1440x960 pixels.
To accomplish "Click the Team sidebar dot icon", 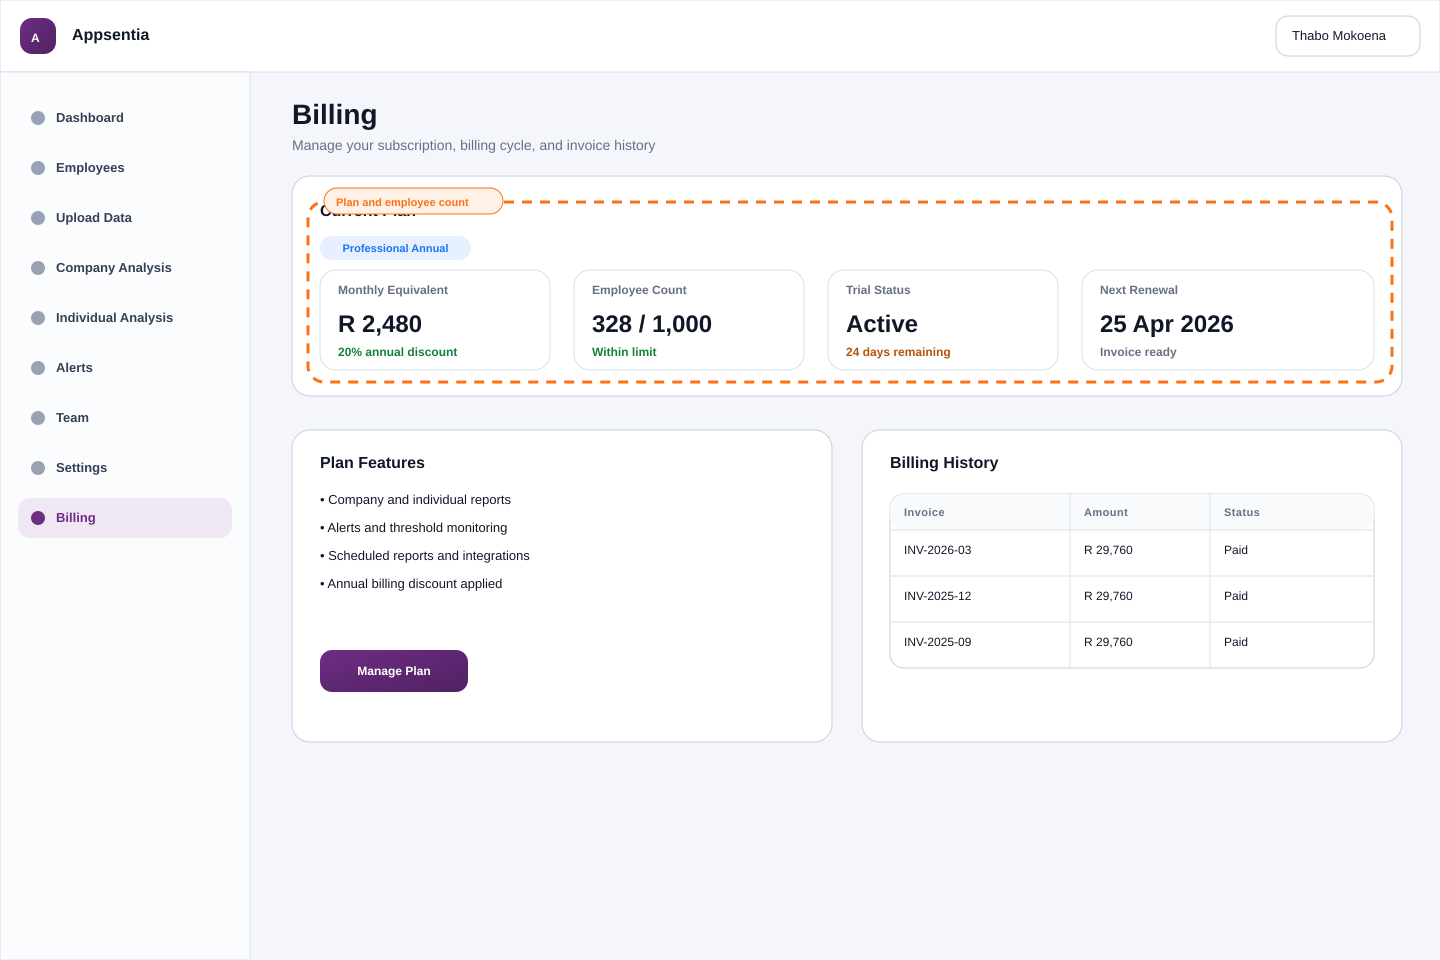I will click(38, 418).
